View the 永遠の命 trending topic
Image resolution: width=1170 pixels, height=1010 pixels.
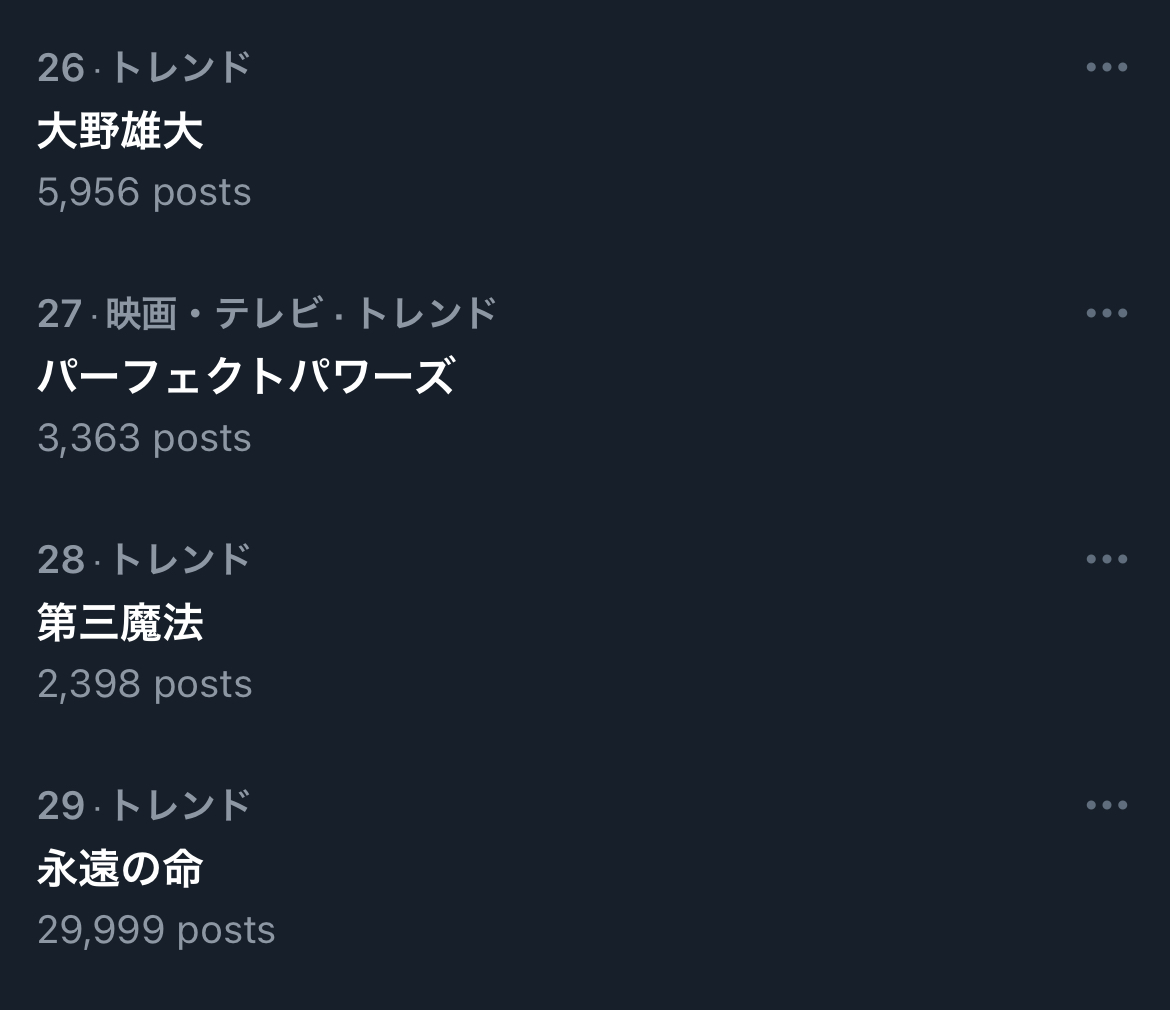[120, 869]
